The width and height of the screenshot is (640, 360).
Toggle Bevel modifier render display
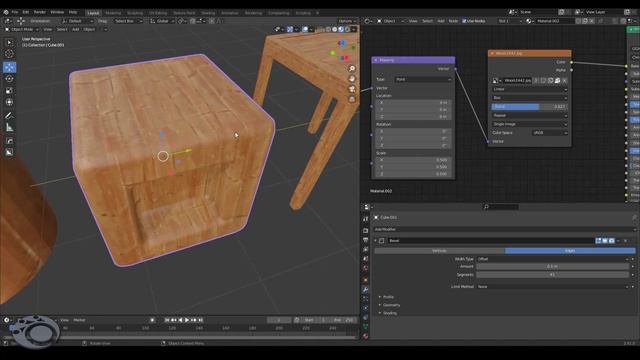pyautogui.click(x=611, y=241)
